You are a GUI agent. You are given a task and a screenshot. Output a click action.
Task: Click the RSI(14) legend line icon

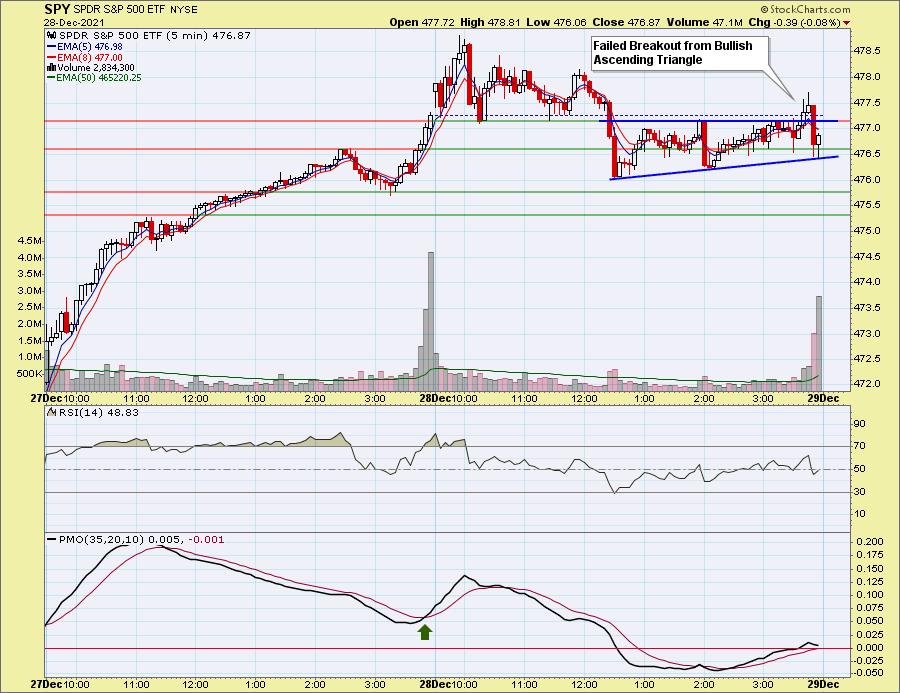(x=52, y=412)
